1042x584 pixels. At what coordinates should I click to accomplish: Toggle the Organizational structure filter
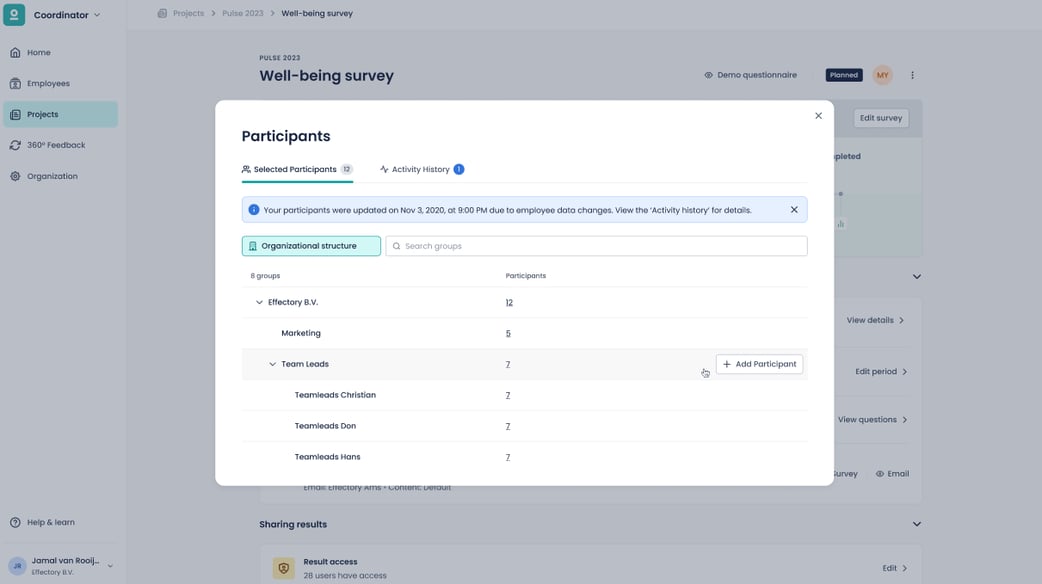click(311, 246)
